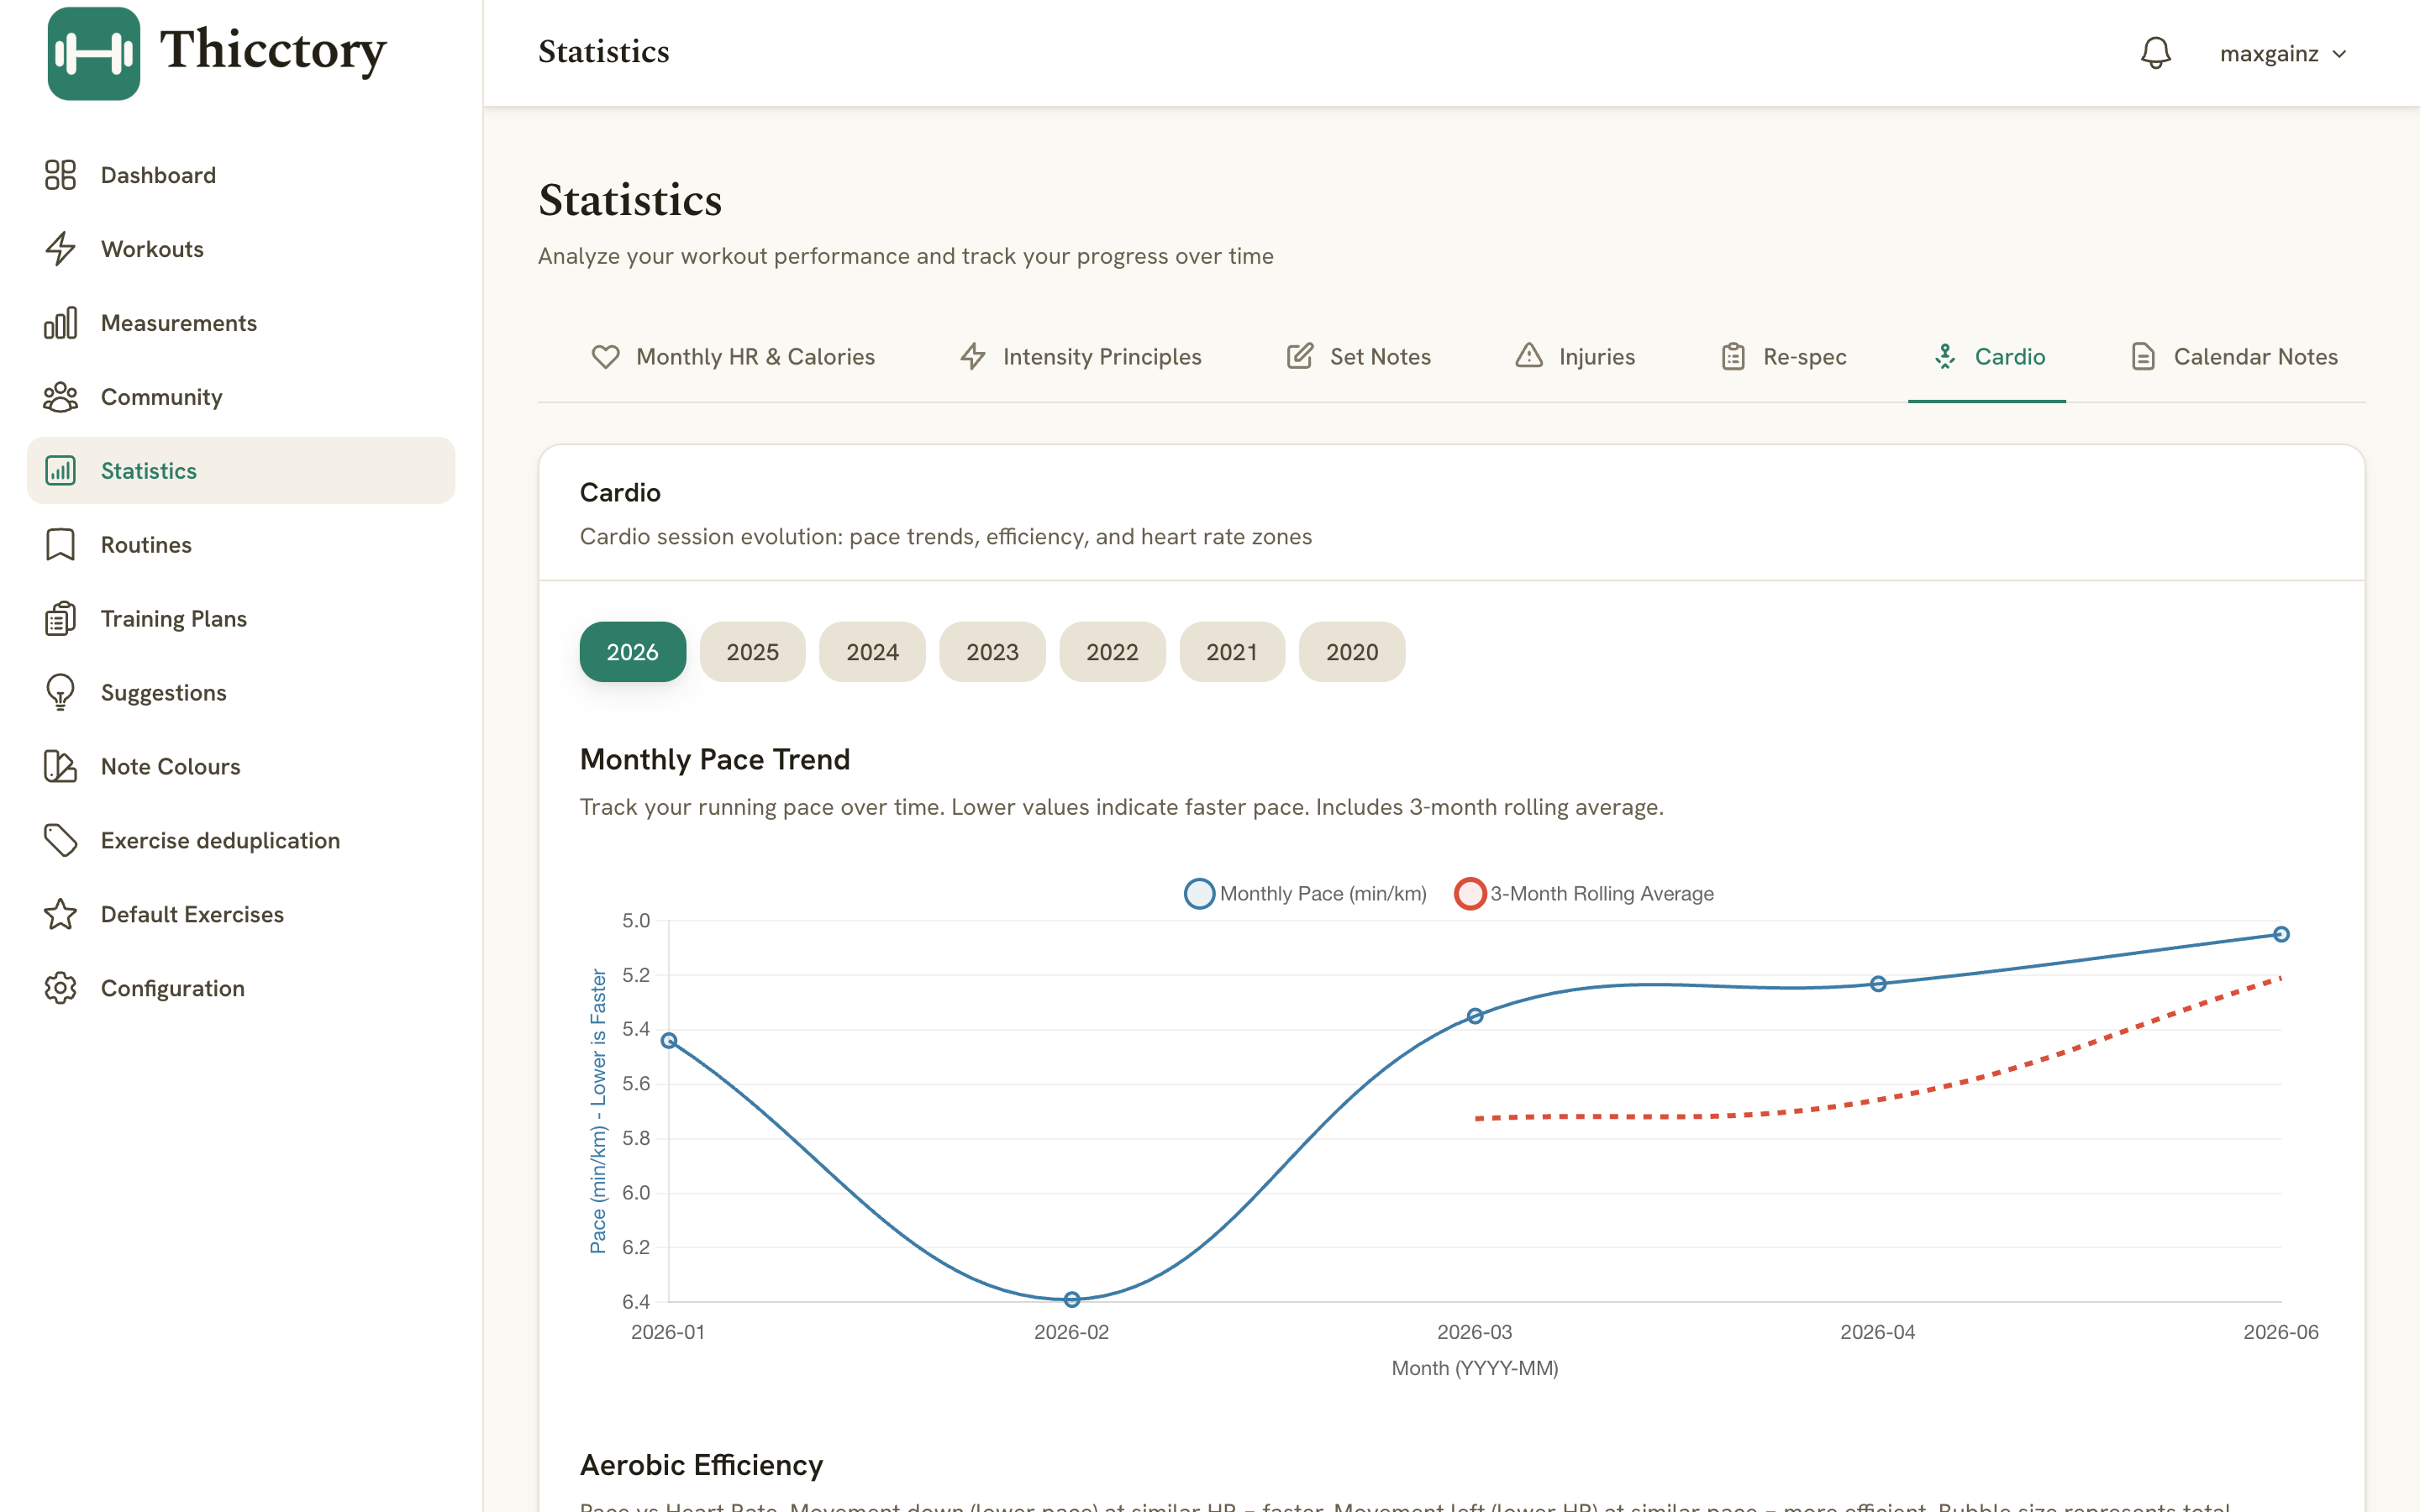The width and height of the screenshot is (2420, 1512).
Task: Click the Statistics chart icon in sidebar
Action: click(x=60, y=470)
